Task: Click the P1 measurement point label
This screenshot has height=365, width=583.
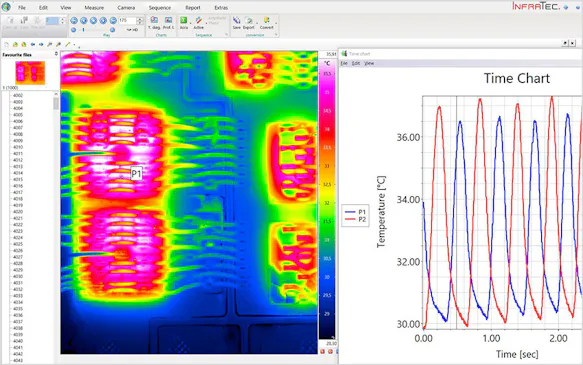Action: [x=136, y=174]
